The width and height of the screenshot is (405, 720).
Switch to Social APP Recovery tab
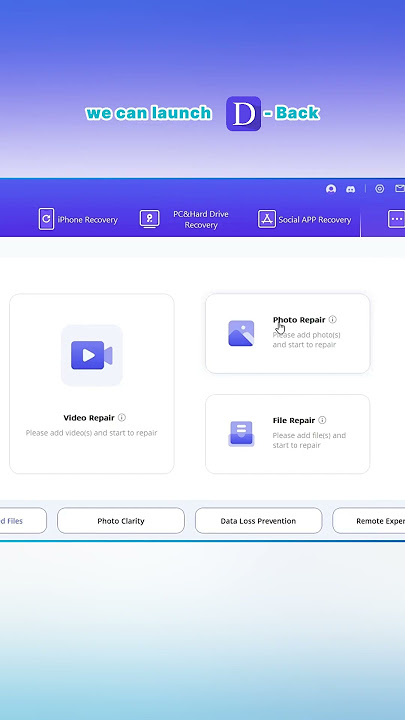pos(304,219)
